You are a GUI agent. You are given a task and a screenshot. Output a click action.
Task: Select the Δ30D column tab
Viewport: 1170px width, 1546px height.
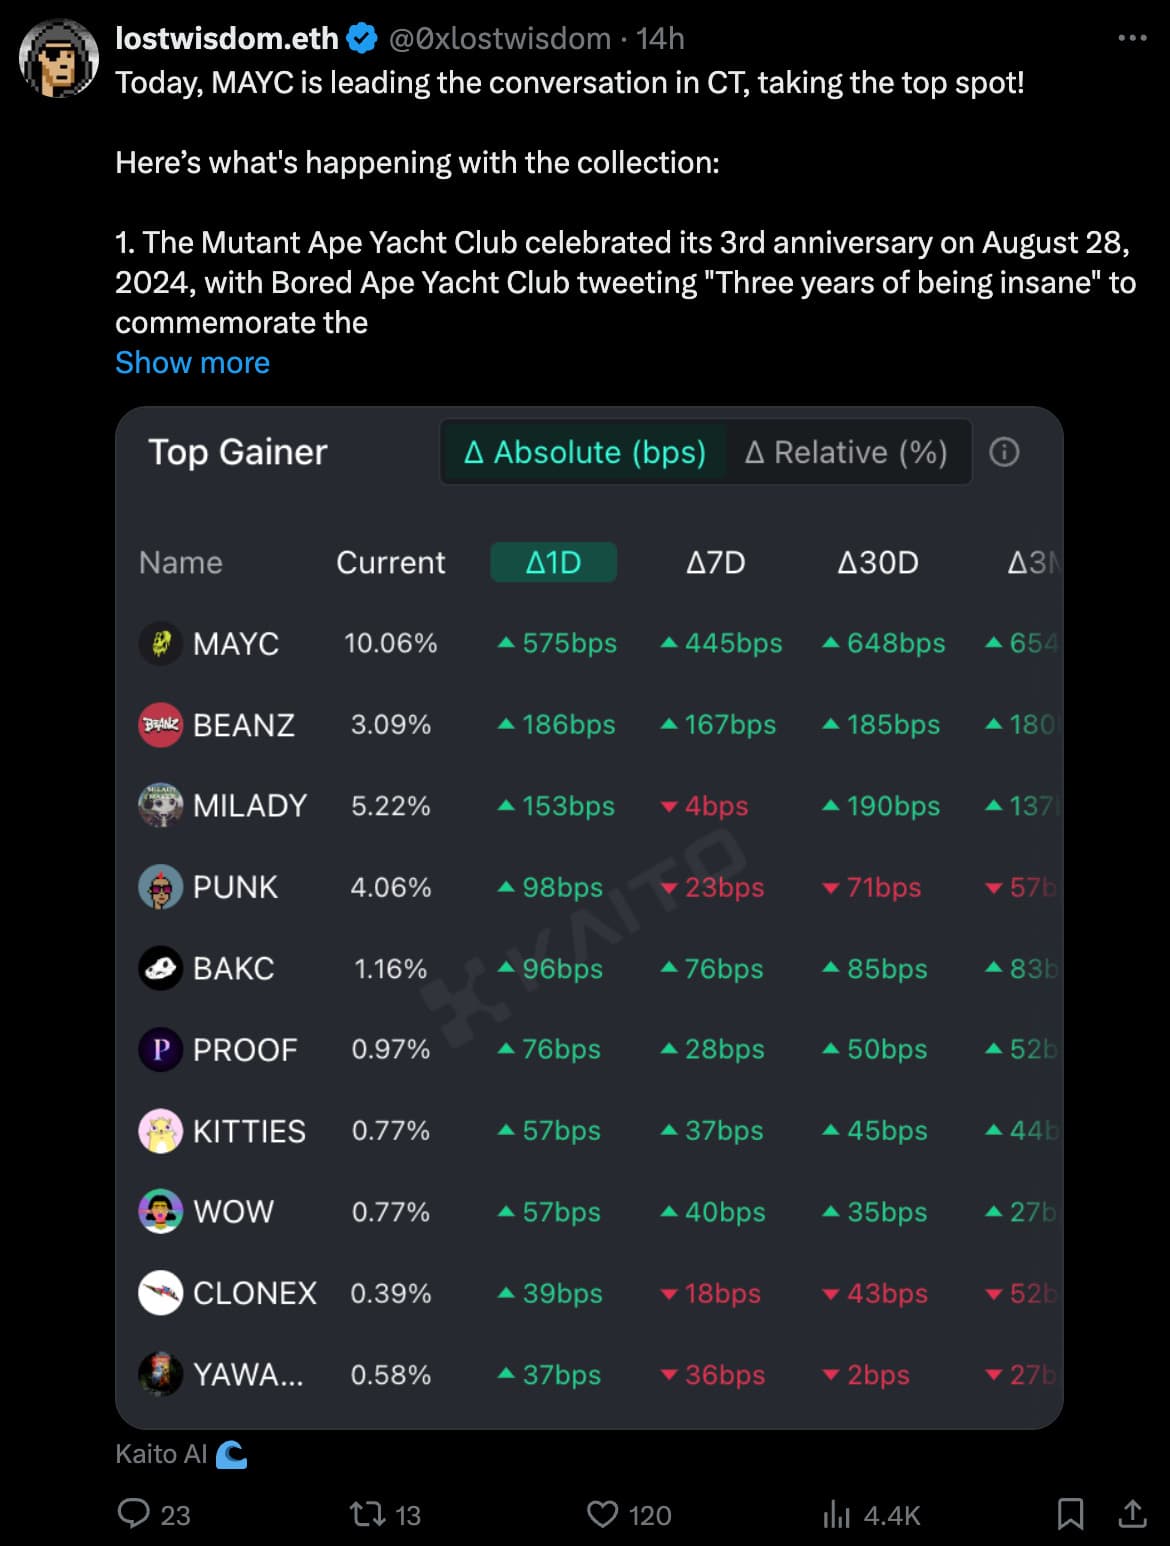tap(878, 562)
